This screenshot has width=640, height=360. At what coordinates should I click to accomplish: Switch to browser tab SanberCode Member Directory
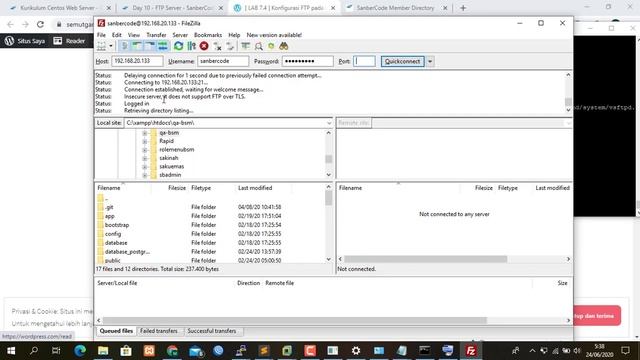pos(395,8)
